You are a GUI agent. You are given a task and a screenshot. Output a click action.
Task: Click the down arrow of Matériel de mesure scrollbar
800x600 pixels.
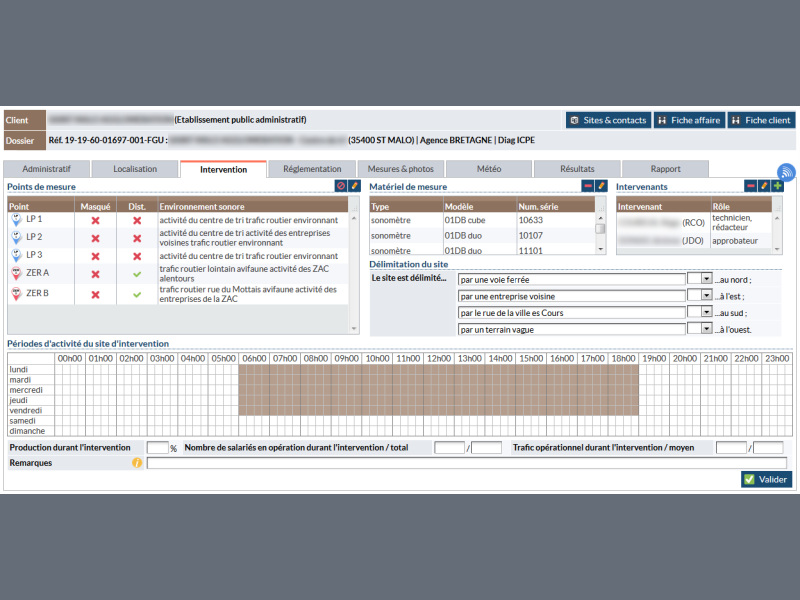(x=601, y=249)
